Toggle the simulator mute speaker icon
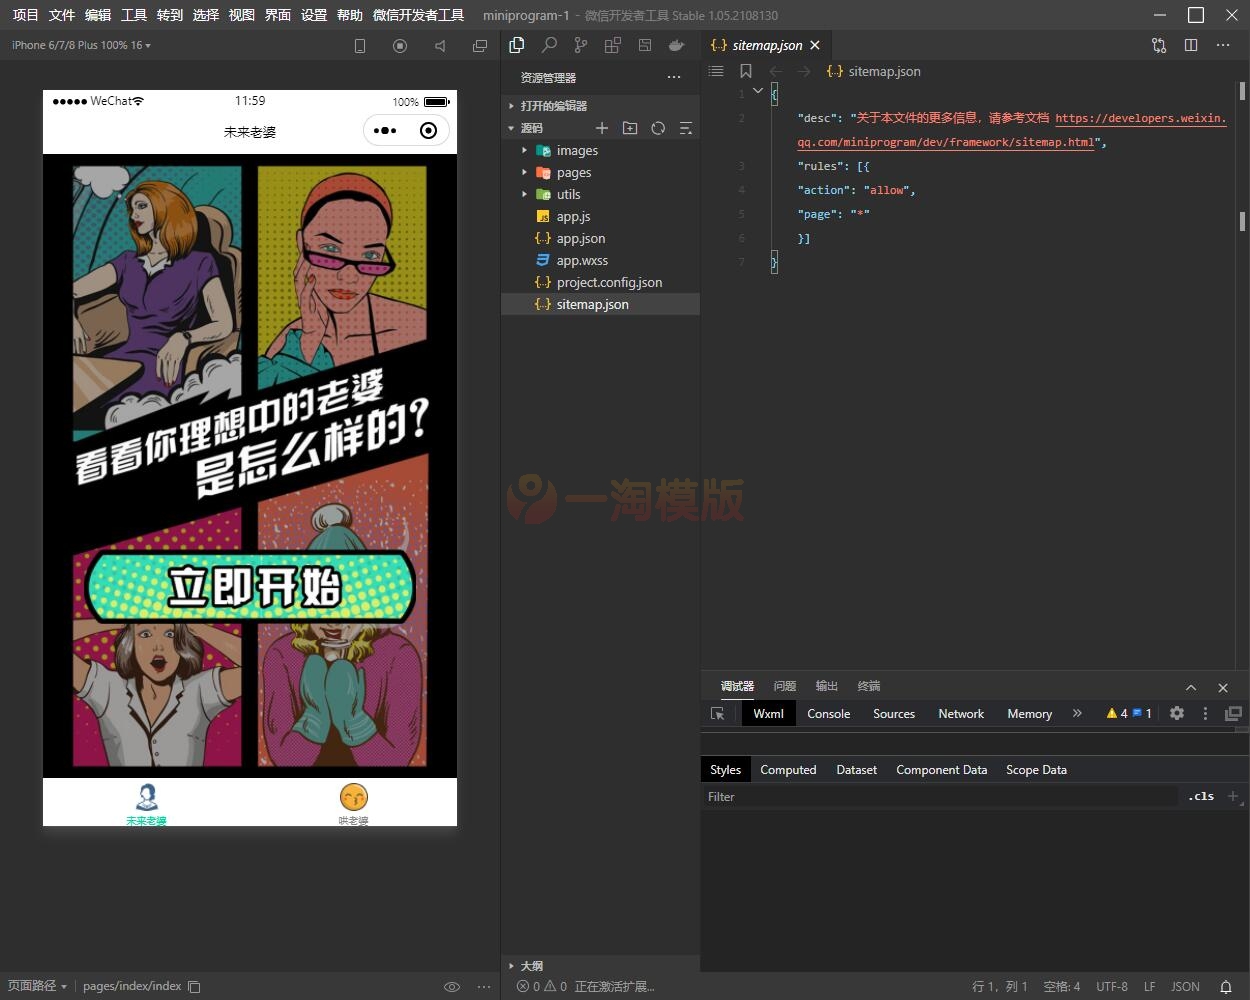Screen dimensions: 1250x1000 point(440,46)
